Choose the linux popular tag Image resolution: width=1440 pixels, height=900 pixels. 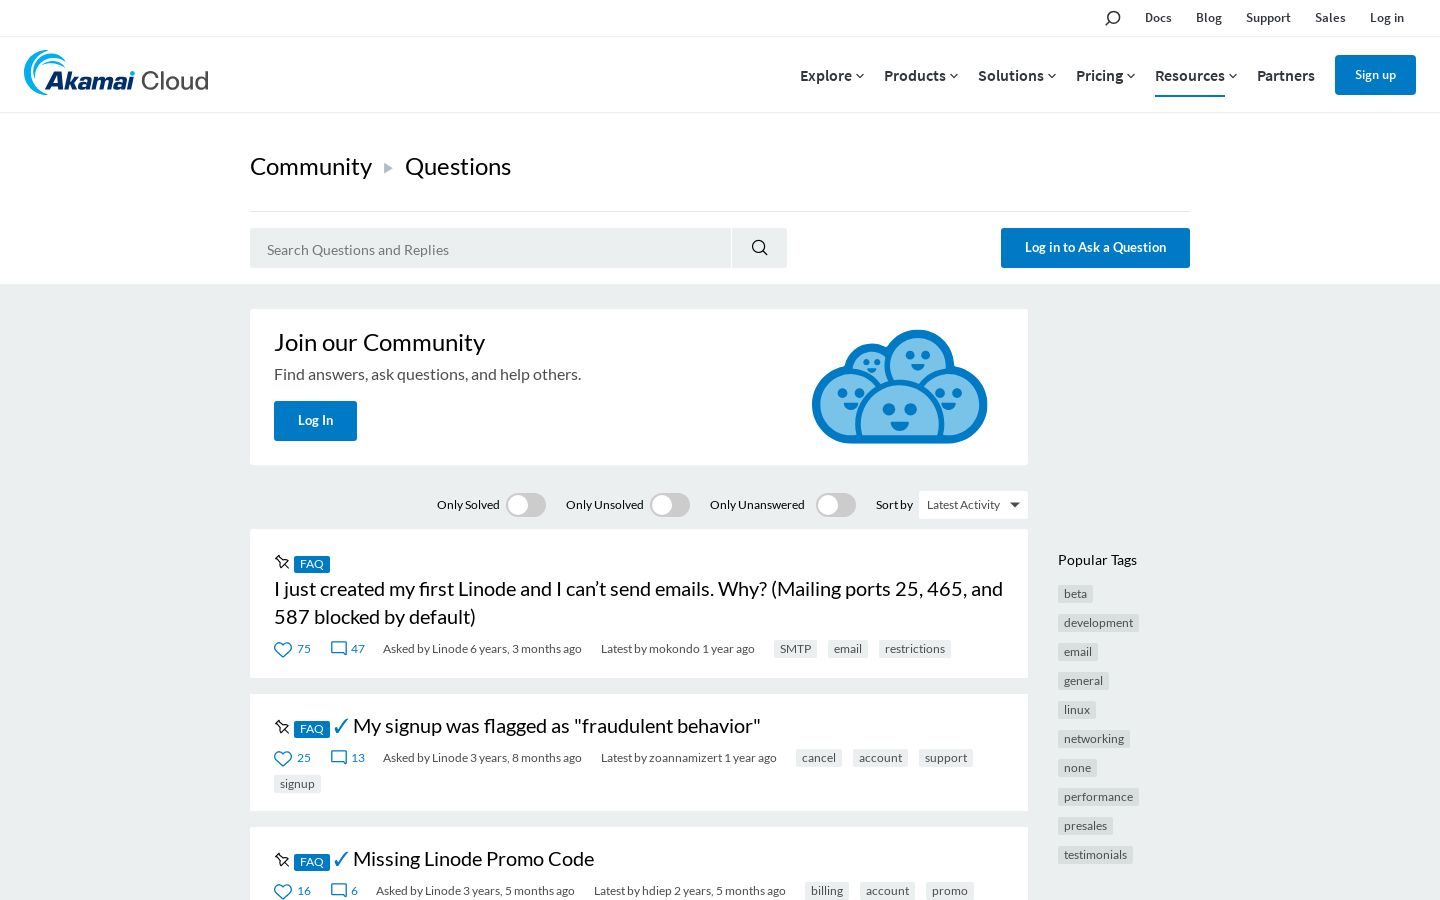1077,710
